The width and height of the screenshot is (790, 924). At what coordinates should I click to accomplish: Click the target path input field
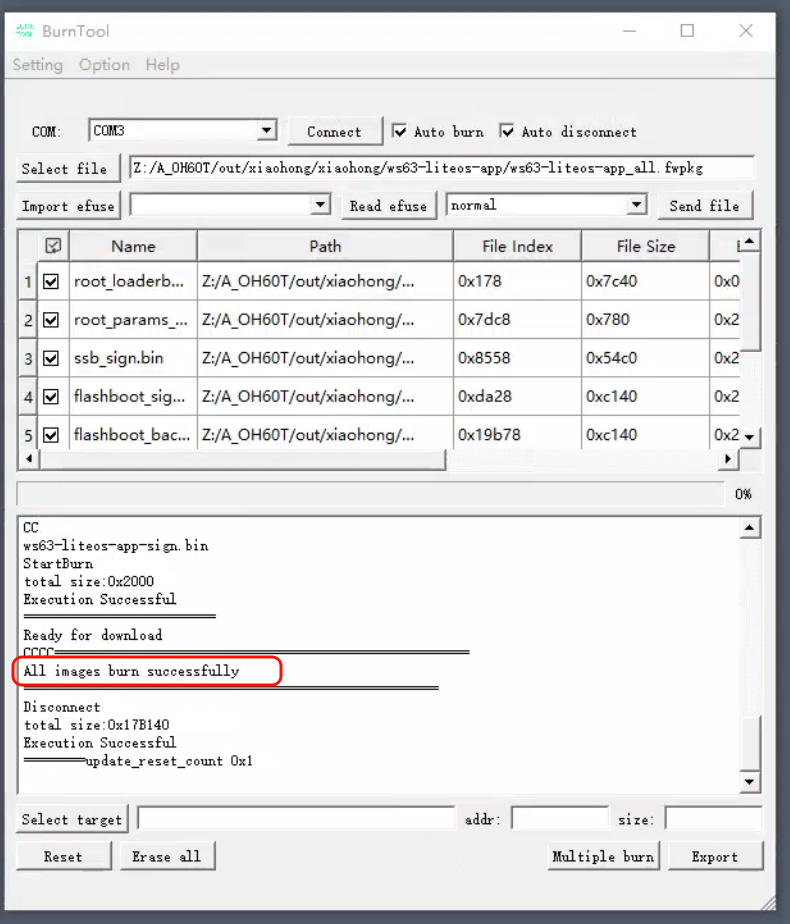[296, 818]
